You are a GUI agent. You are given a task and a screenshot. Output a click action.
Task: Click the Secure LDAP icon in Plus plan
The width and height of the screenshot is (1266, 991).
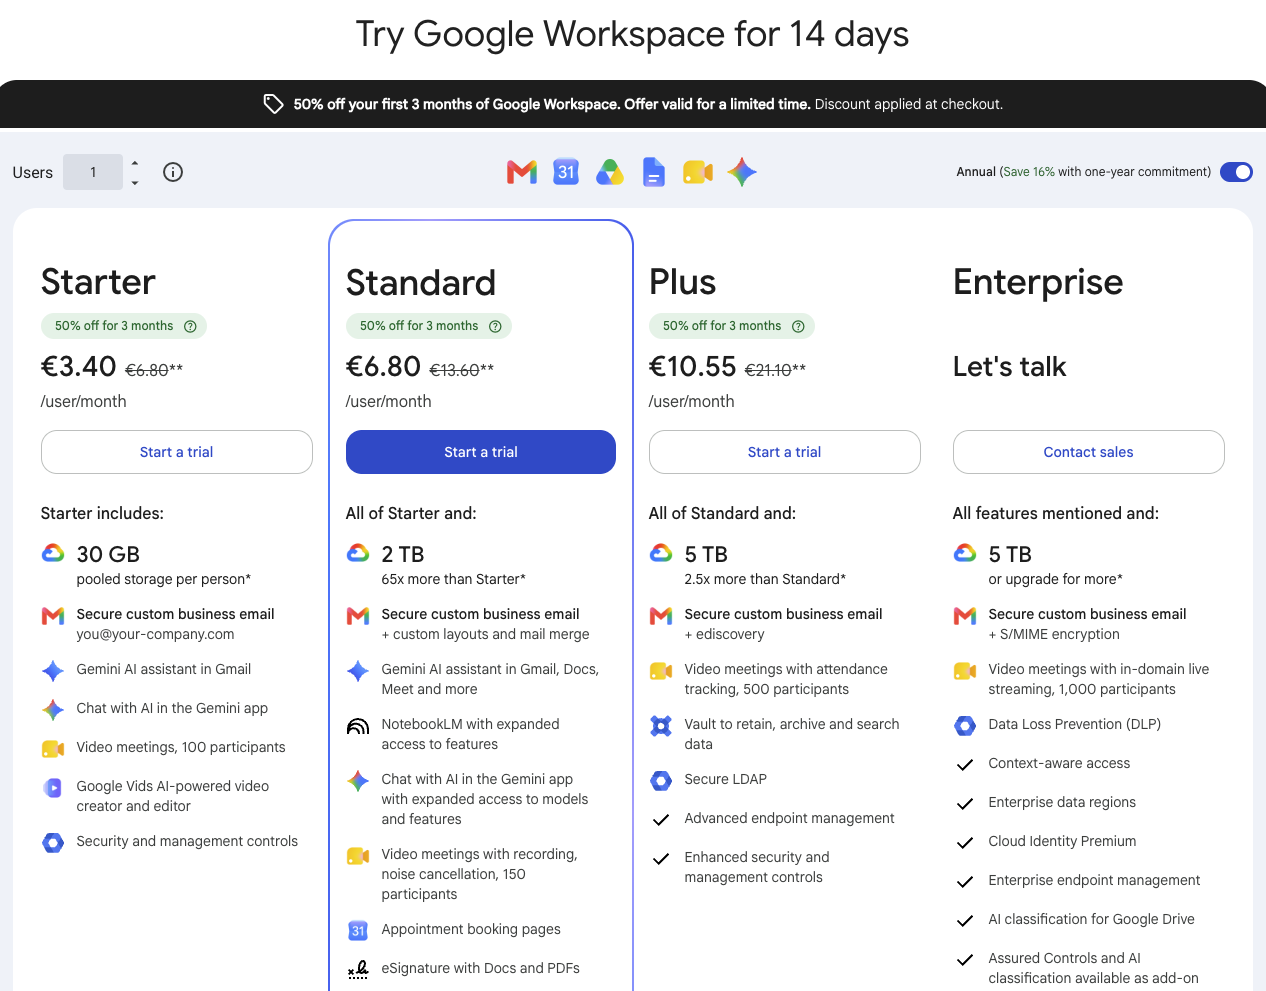[661, 781]
